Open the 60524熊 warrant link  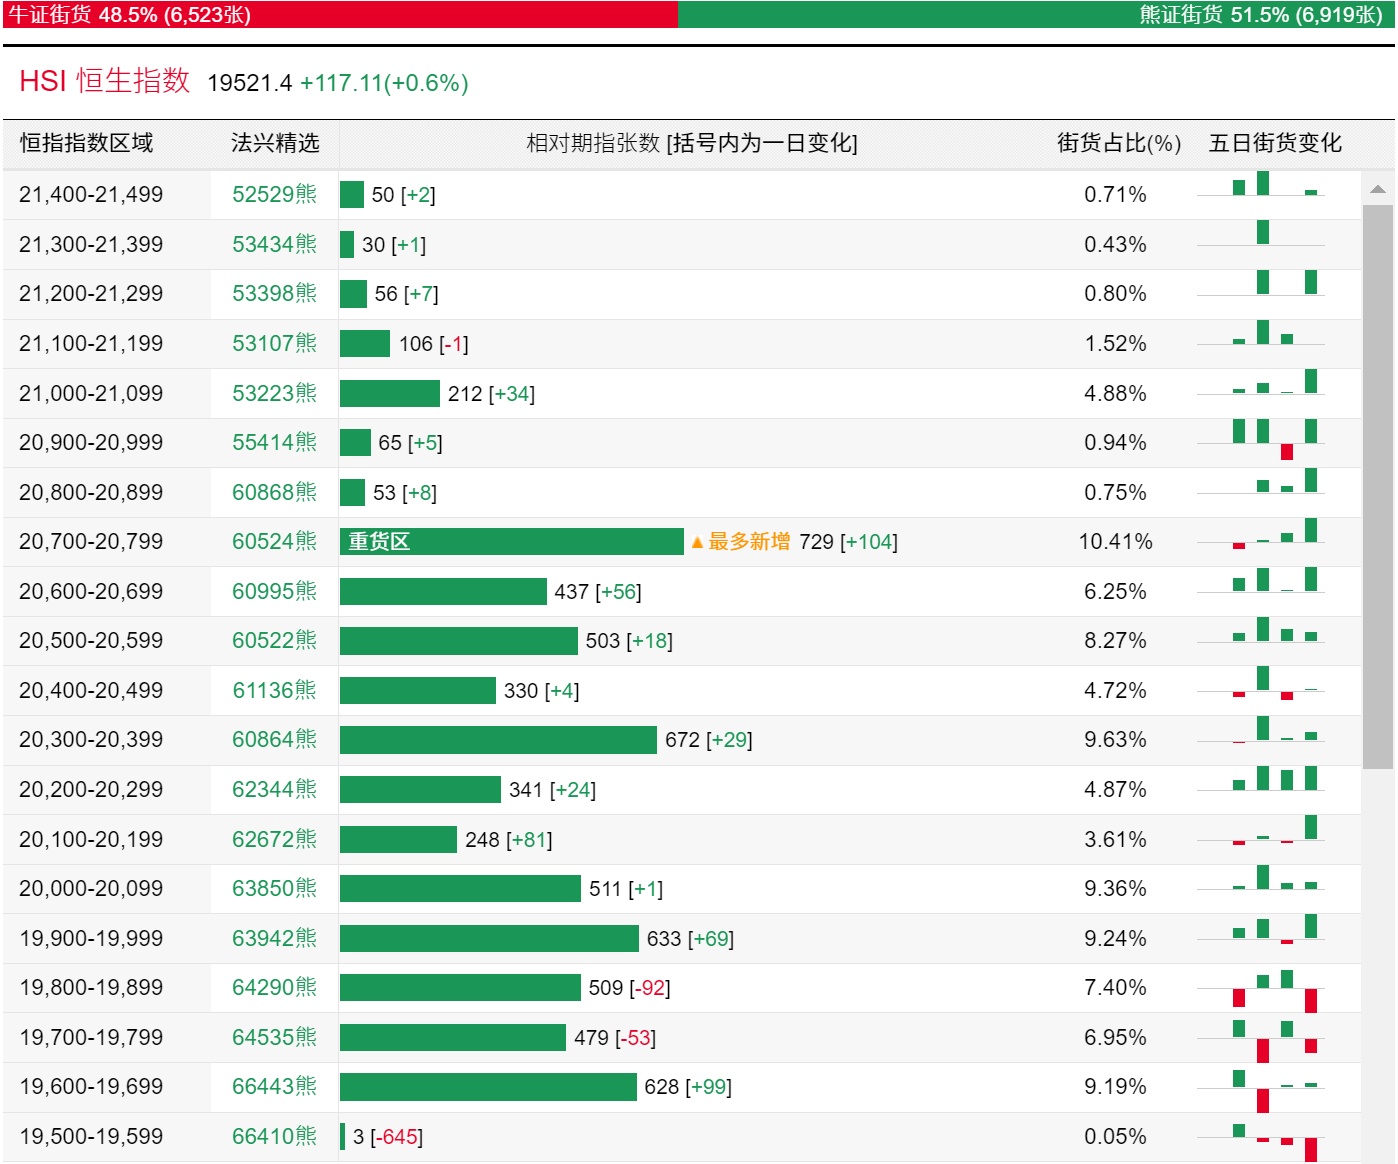point(274,542)
